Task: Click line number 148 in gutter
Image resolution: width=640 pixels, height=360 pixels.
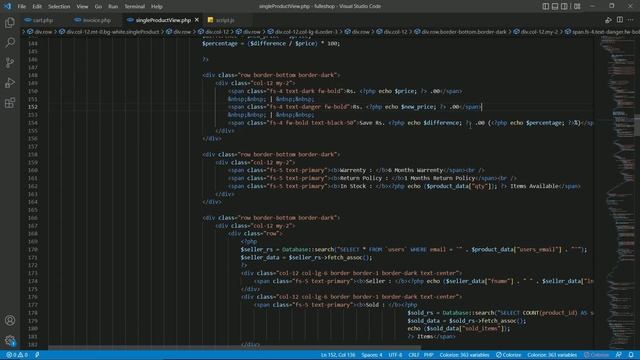Action: pyautogui.click(x=33, y=75)
